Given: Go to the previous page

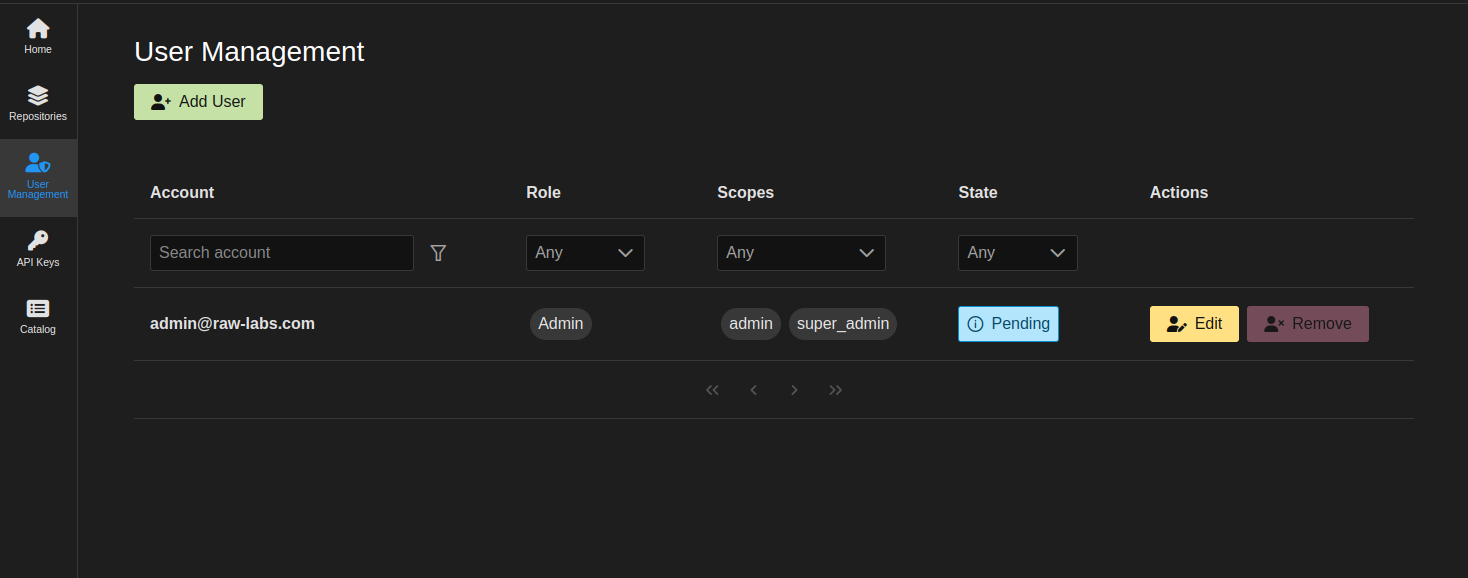Looking at the screenshot, I should click(x=753, y=390).
